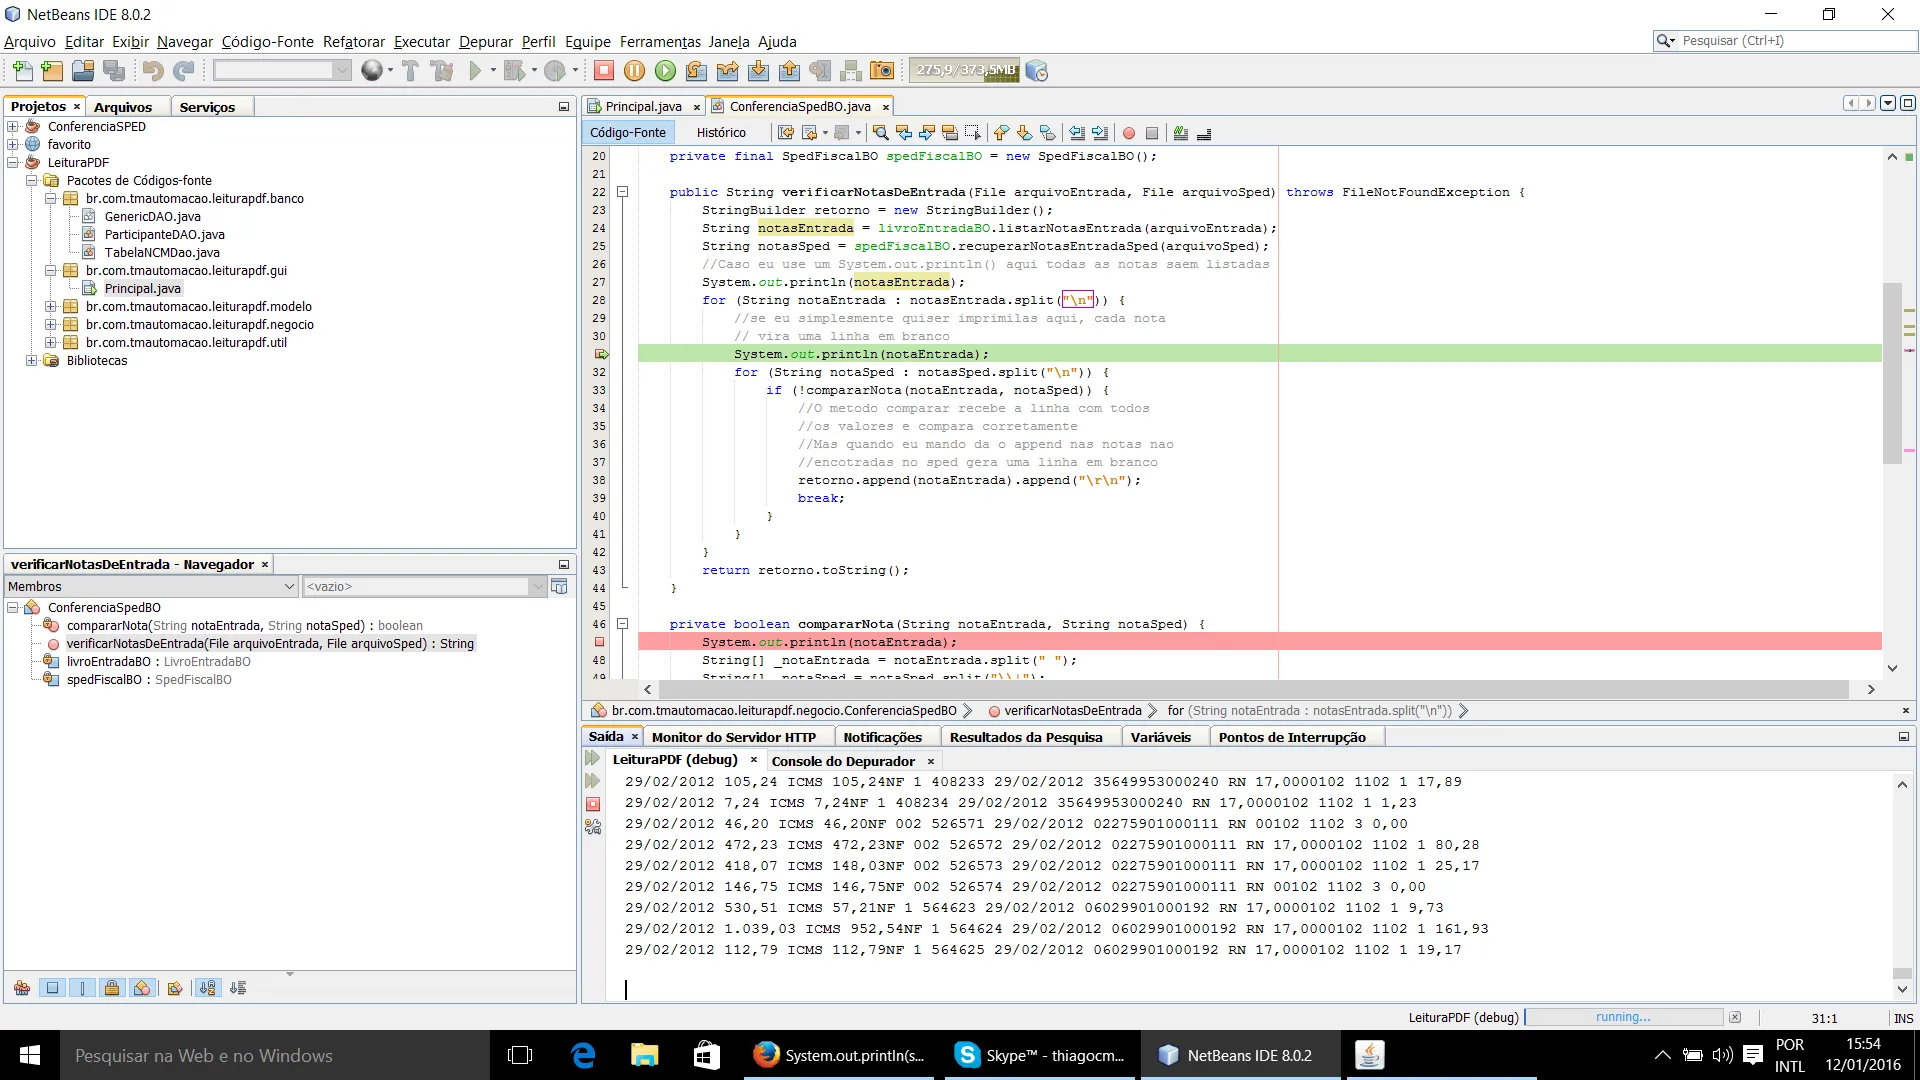Click the Find Selection magnifier icon in editor
Image resolution: width=1920 pixels, height=1080 pixels.
pos(880,133)
